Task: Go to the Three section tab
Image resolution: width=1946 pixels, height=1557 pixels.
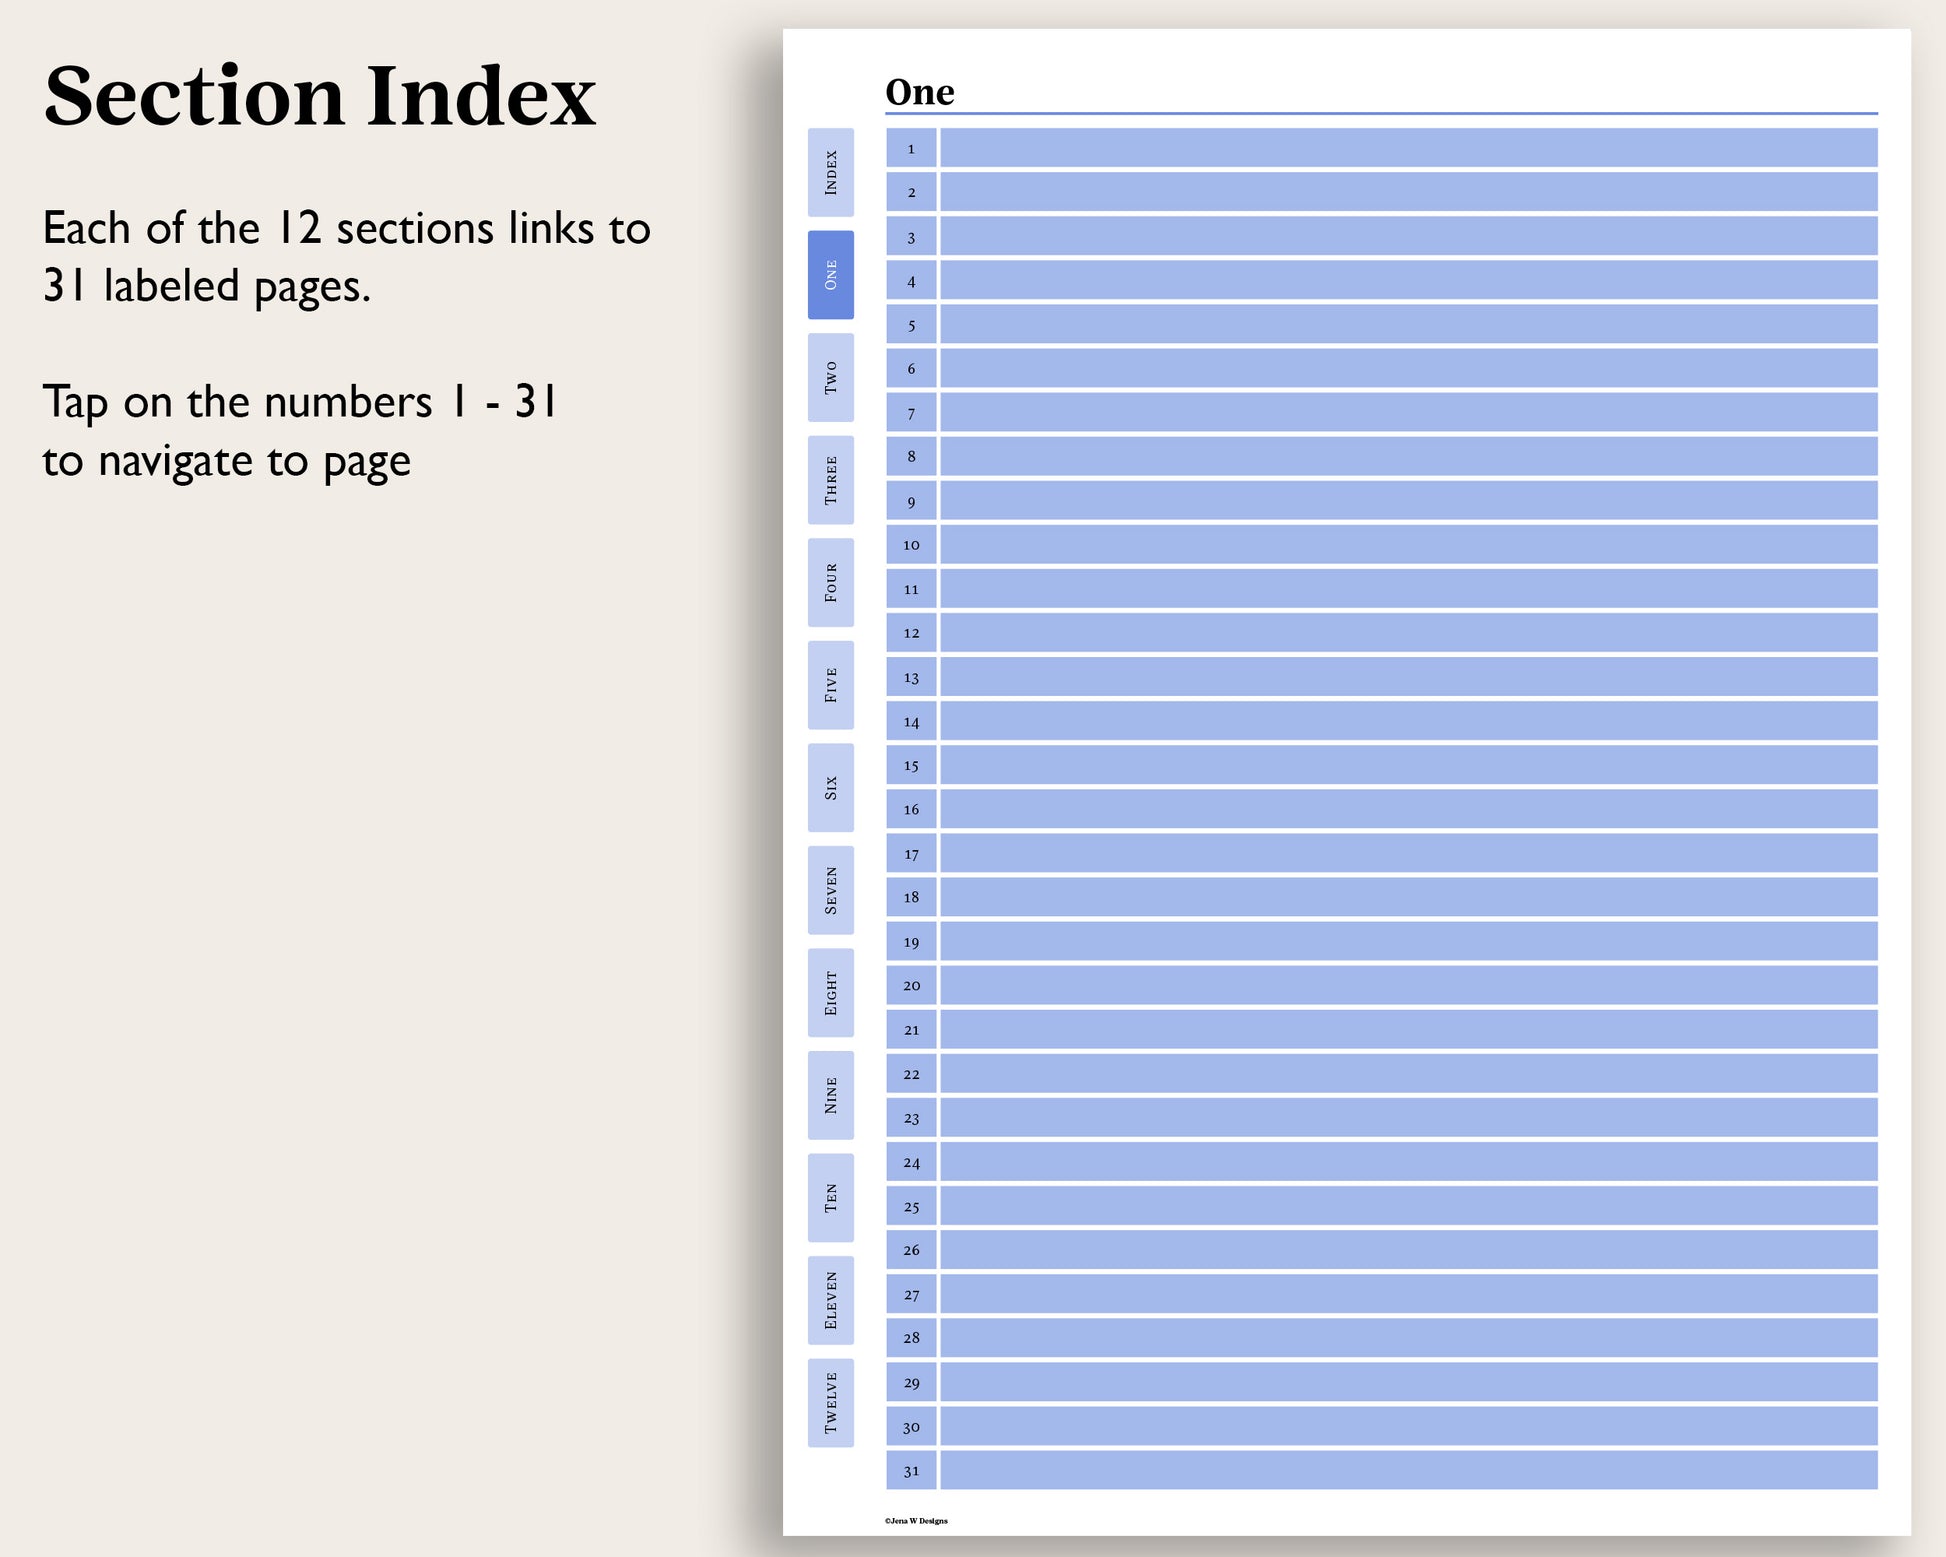Action: click(830, 480)
